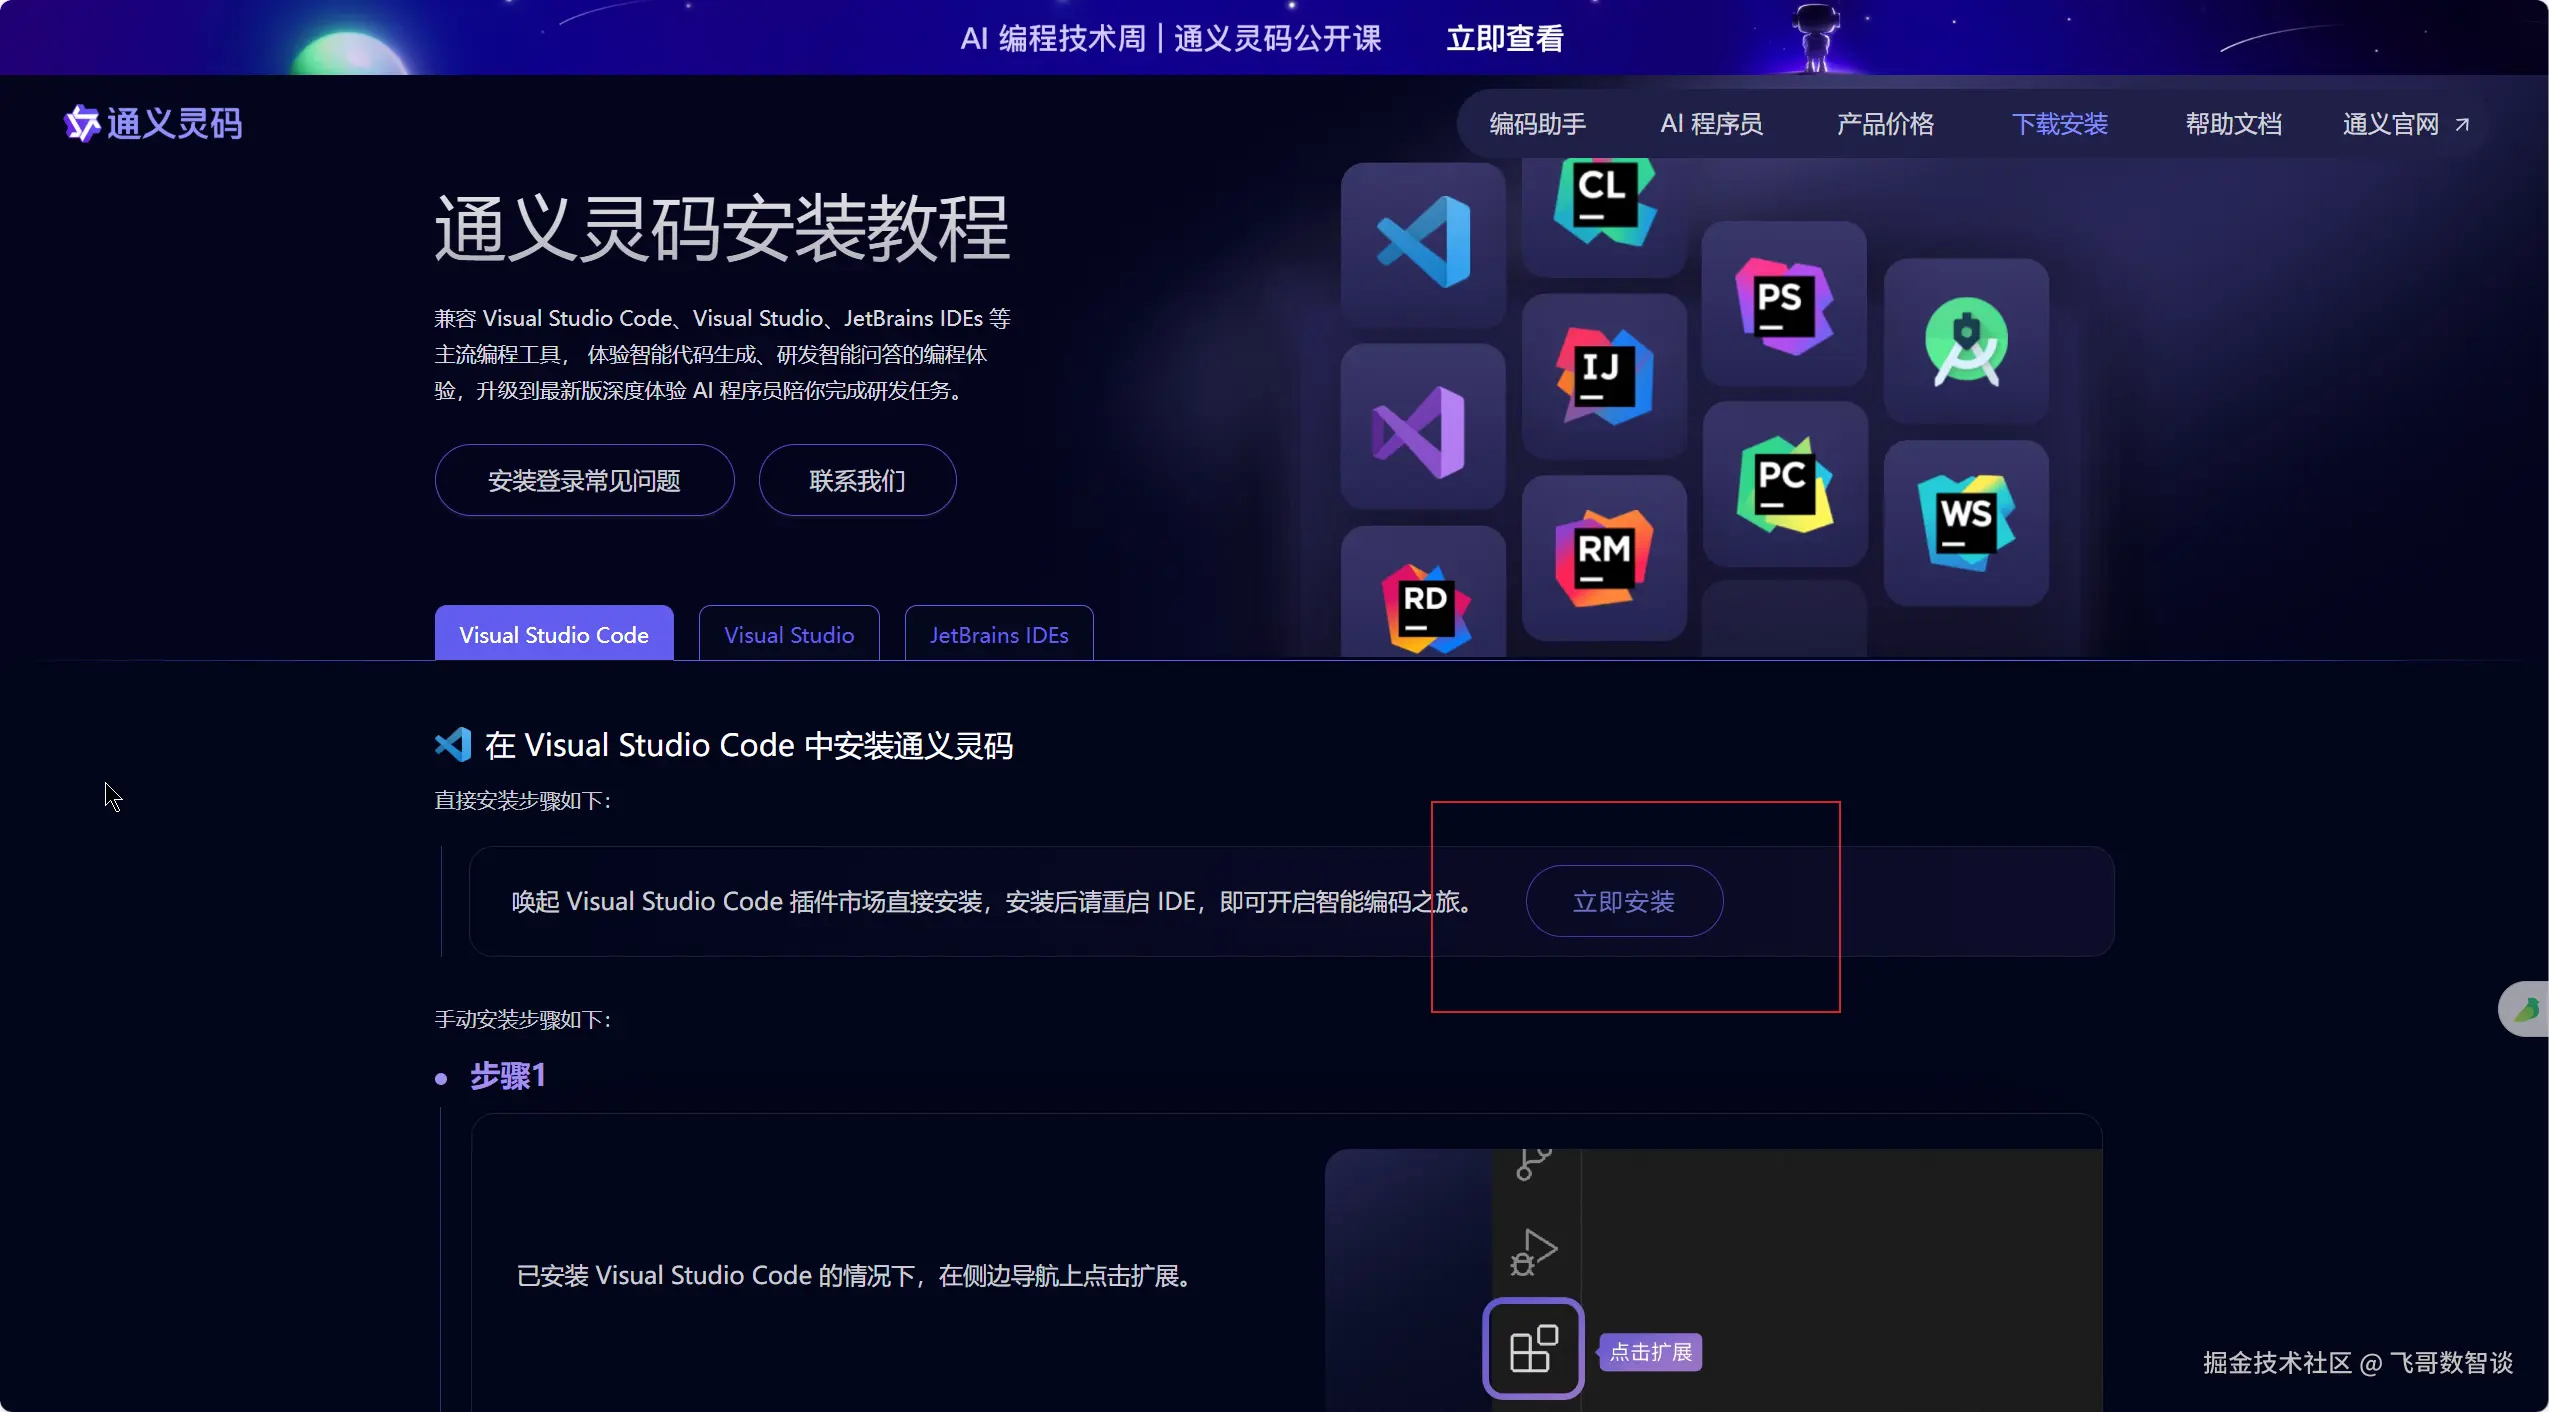Click the Rider RD icon
Screen dimensions: 2549x1412
pos(1425,606)
